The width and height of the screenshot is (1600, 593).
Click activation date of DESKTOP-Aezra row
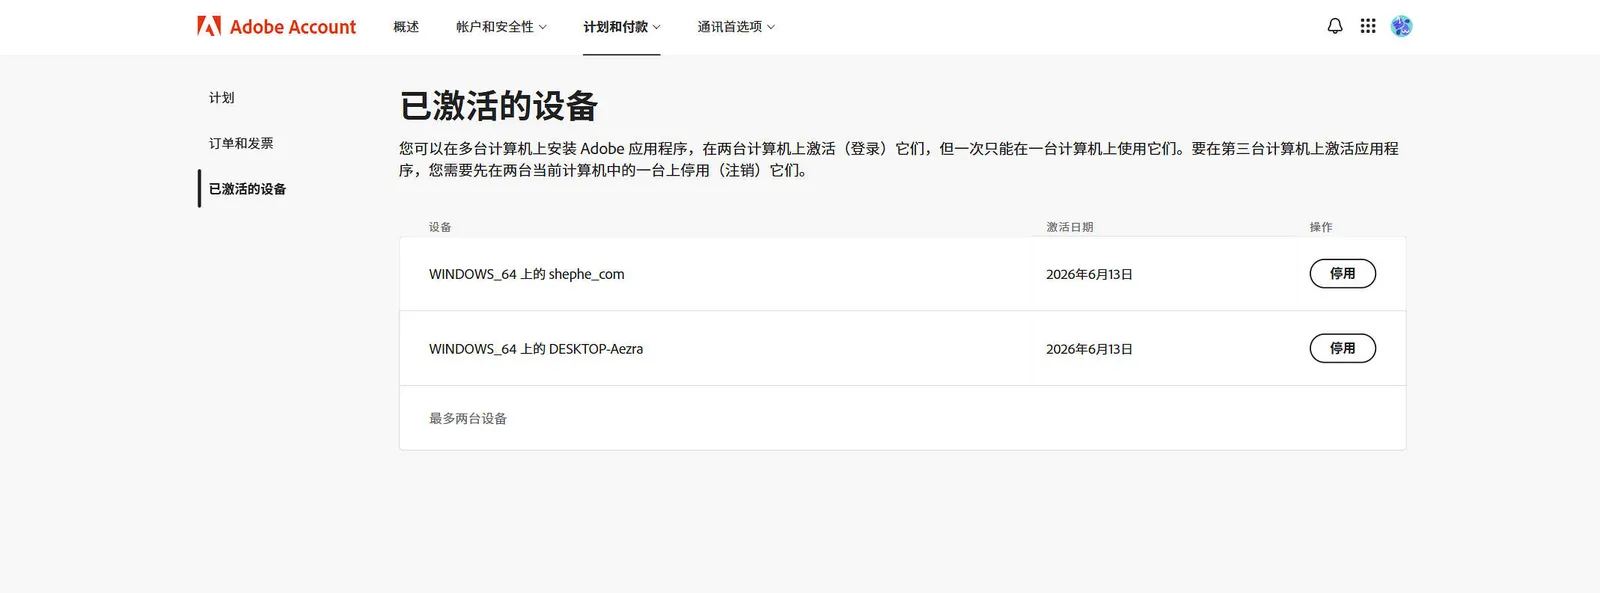(x=1089, y=349)
